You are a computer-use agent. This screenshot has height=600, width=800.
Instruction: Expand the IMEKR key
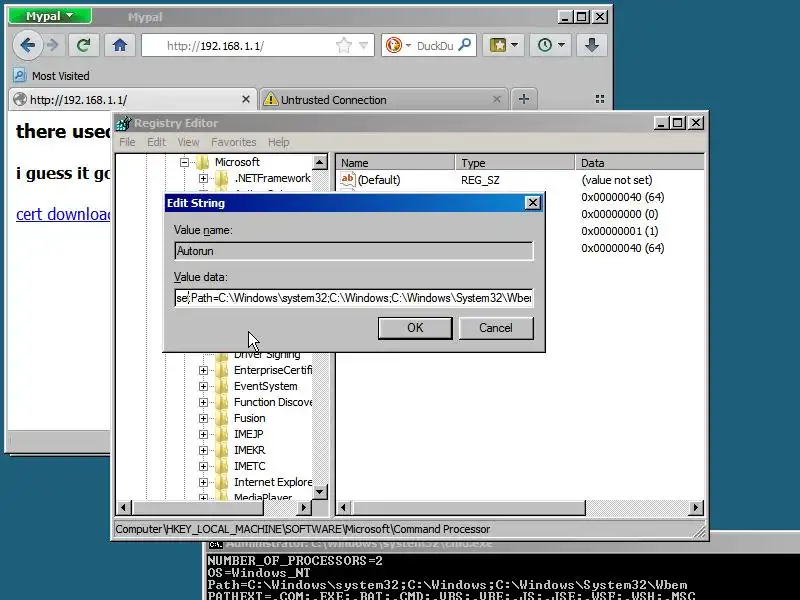(203, 451)
